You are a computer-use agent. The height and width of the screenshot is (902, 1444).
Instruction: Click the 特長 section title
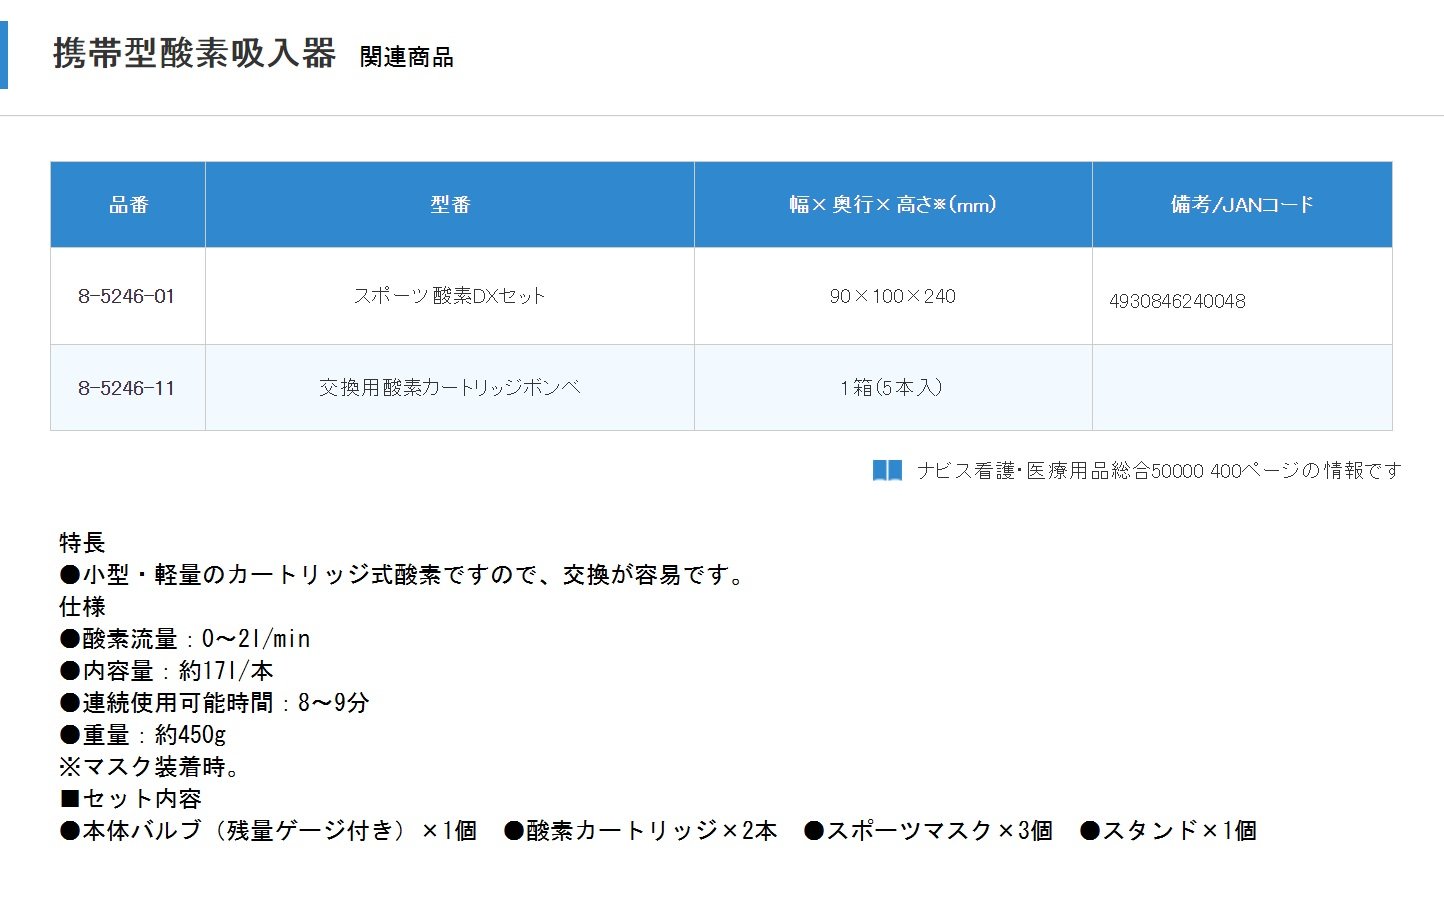coord(82,543)
